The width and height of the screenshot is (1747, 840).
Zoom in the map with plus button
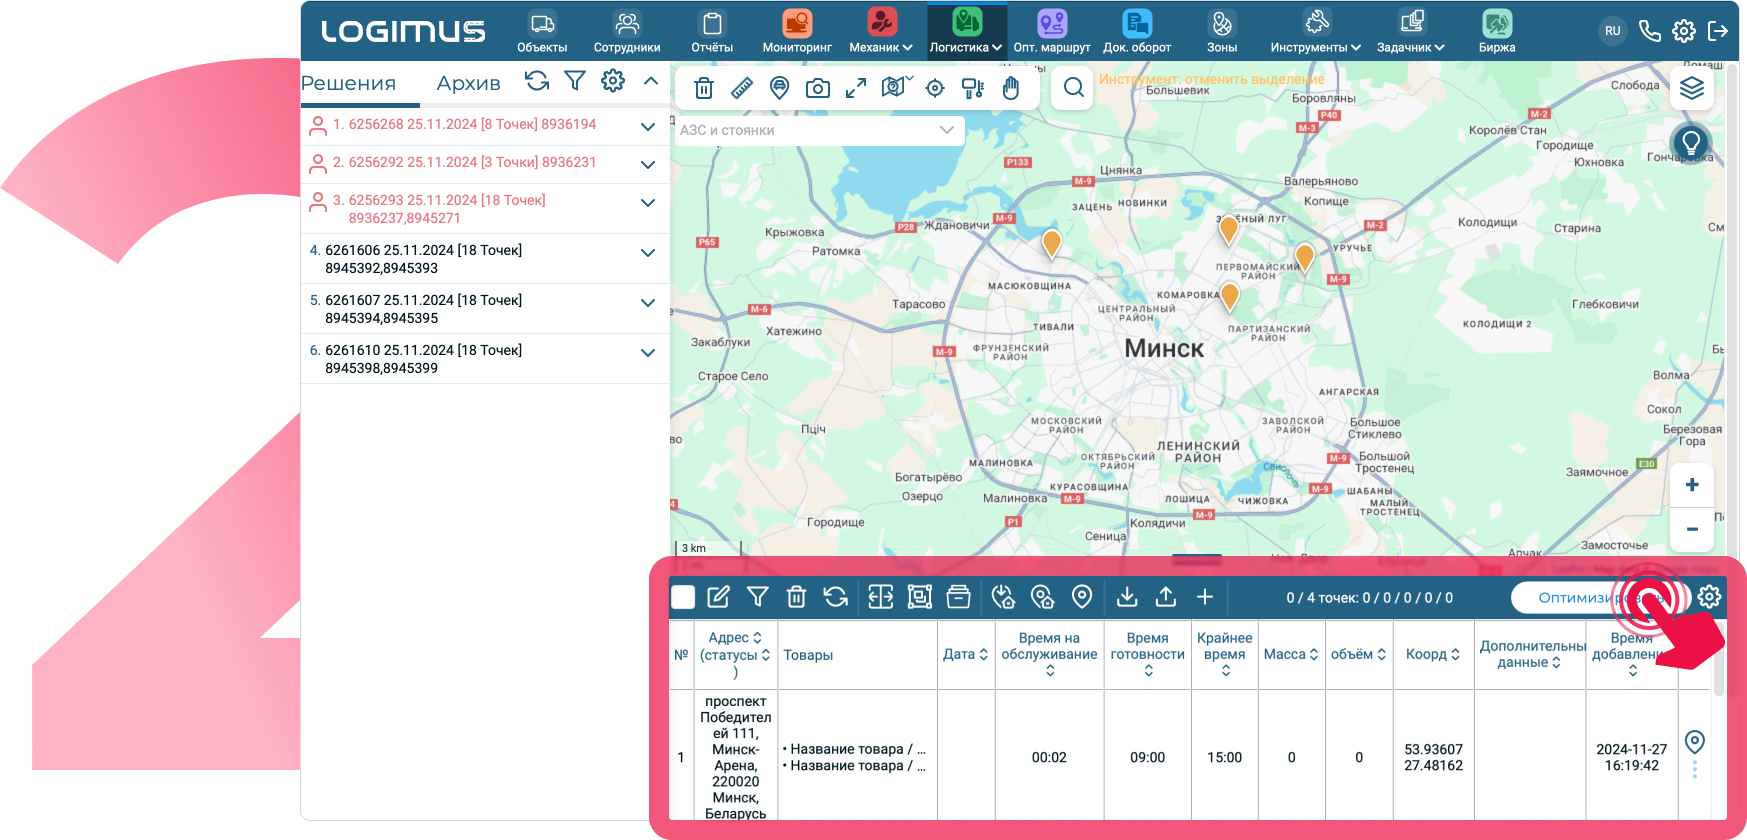[x=1692, y=485]
